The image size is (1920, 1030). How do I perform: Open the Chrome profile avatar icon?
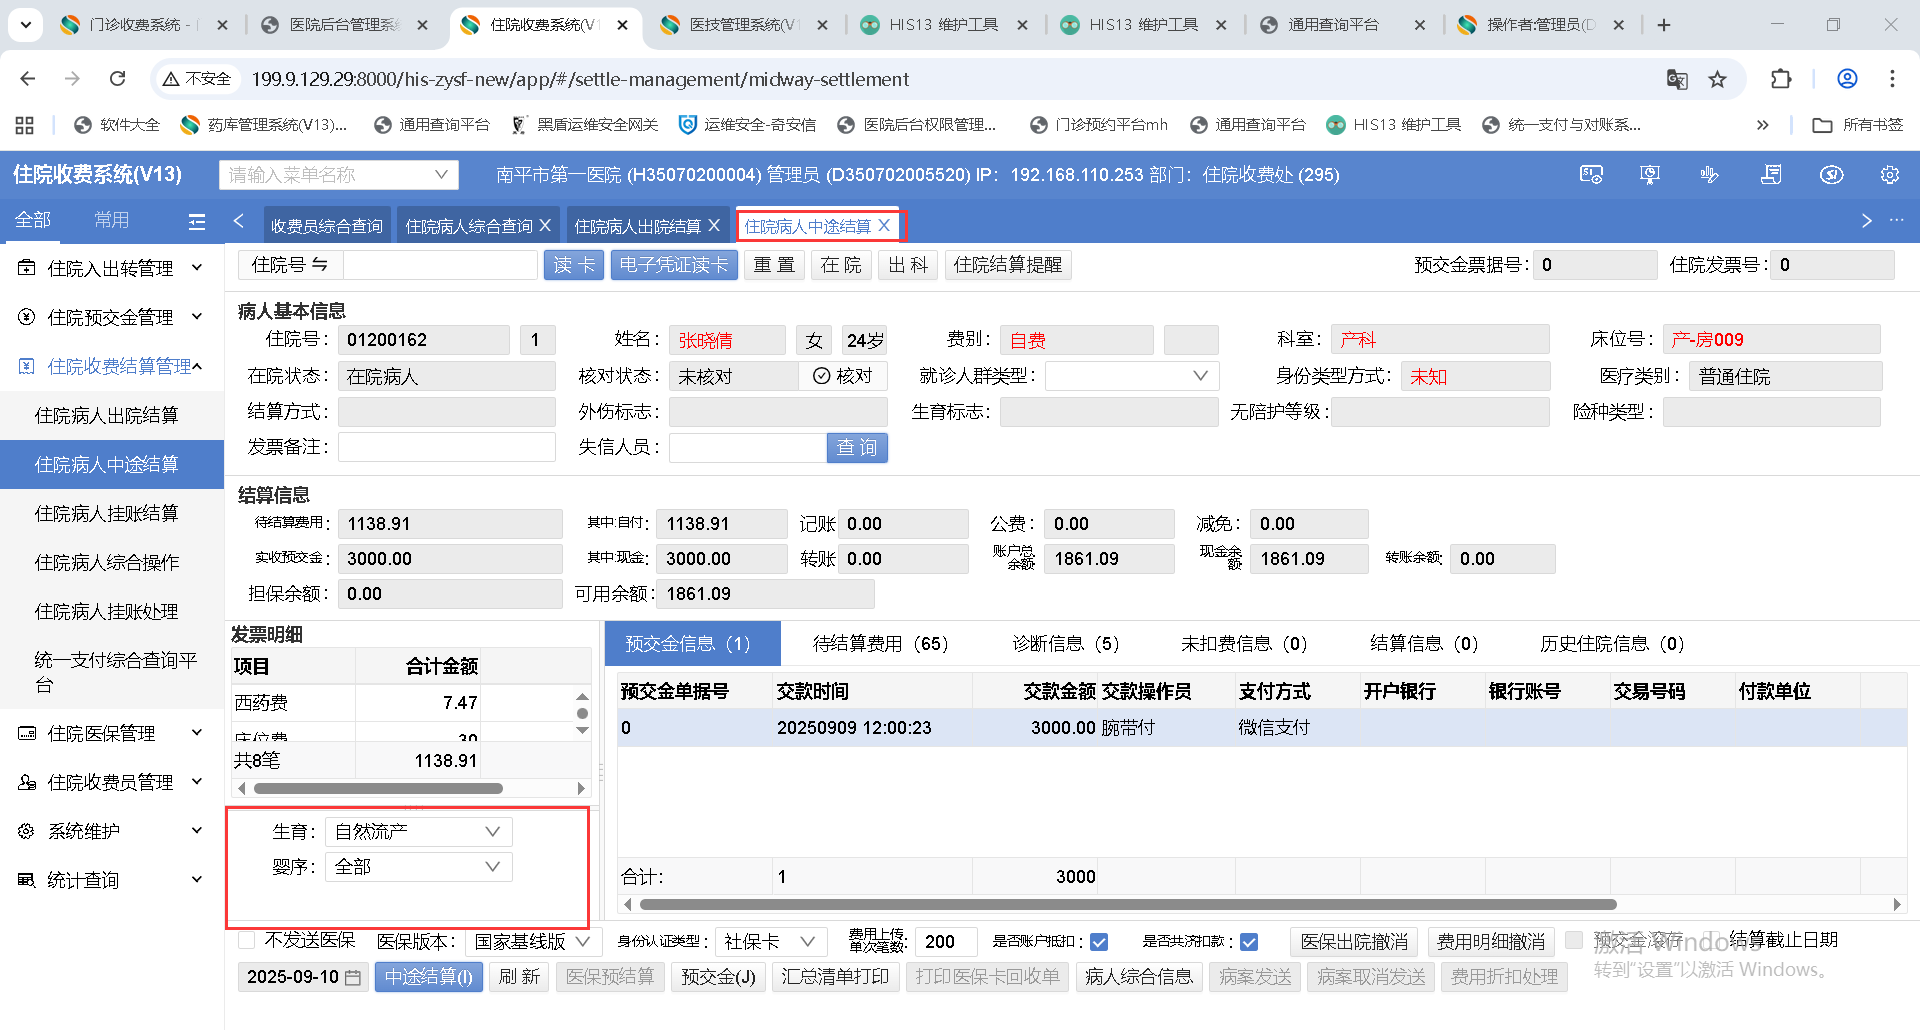click(x=1847, y=79)
